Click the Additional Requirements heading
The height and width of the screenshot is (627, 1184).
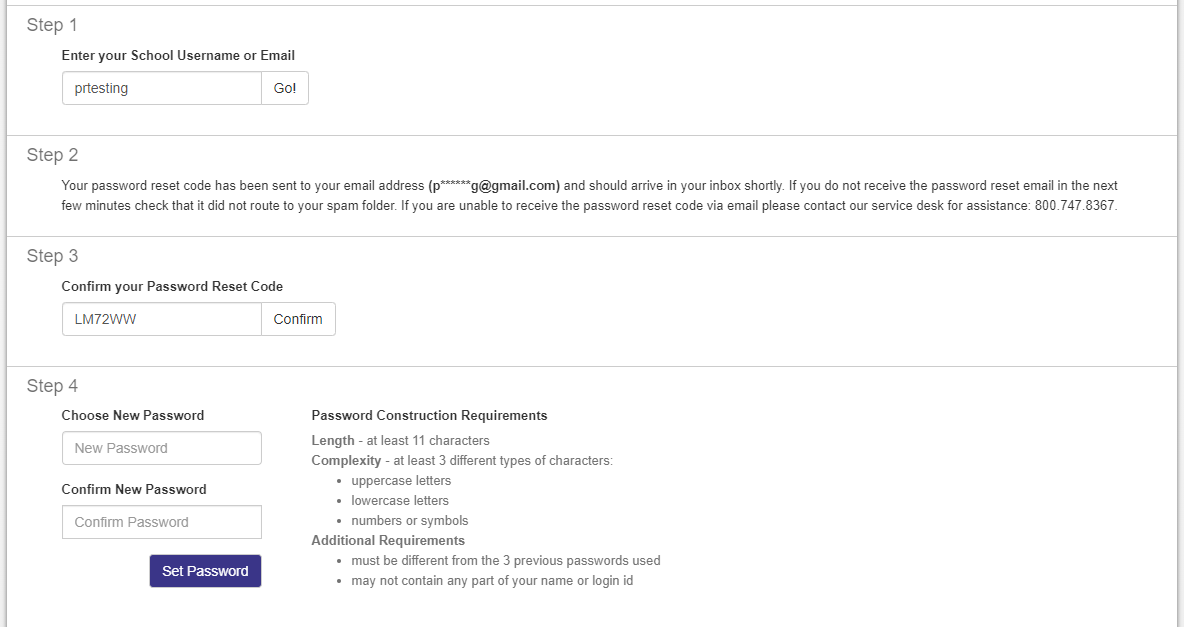[388, 540]
